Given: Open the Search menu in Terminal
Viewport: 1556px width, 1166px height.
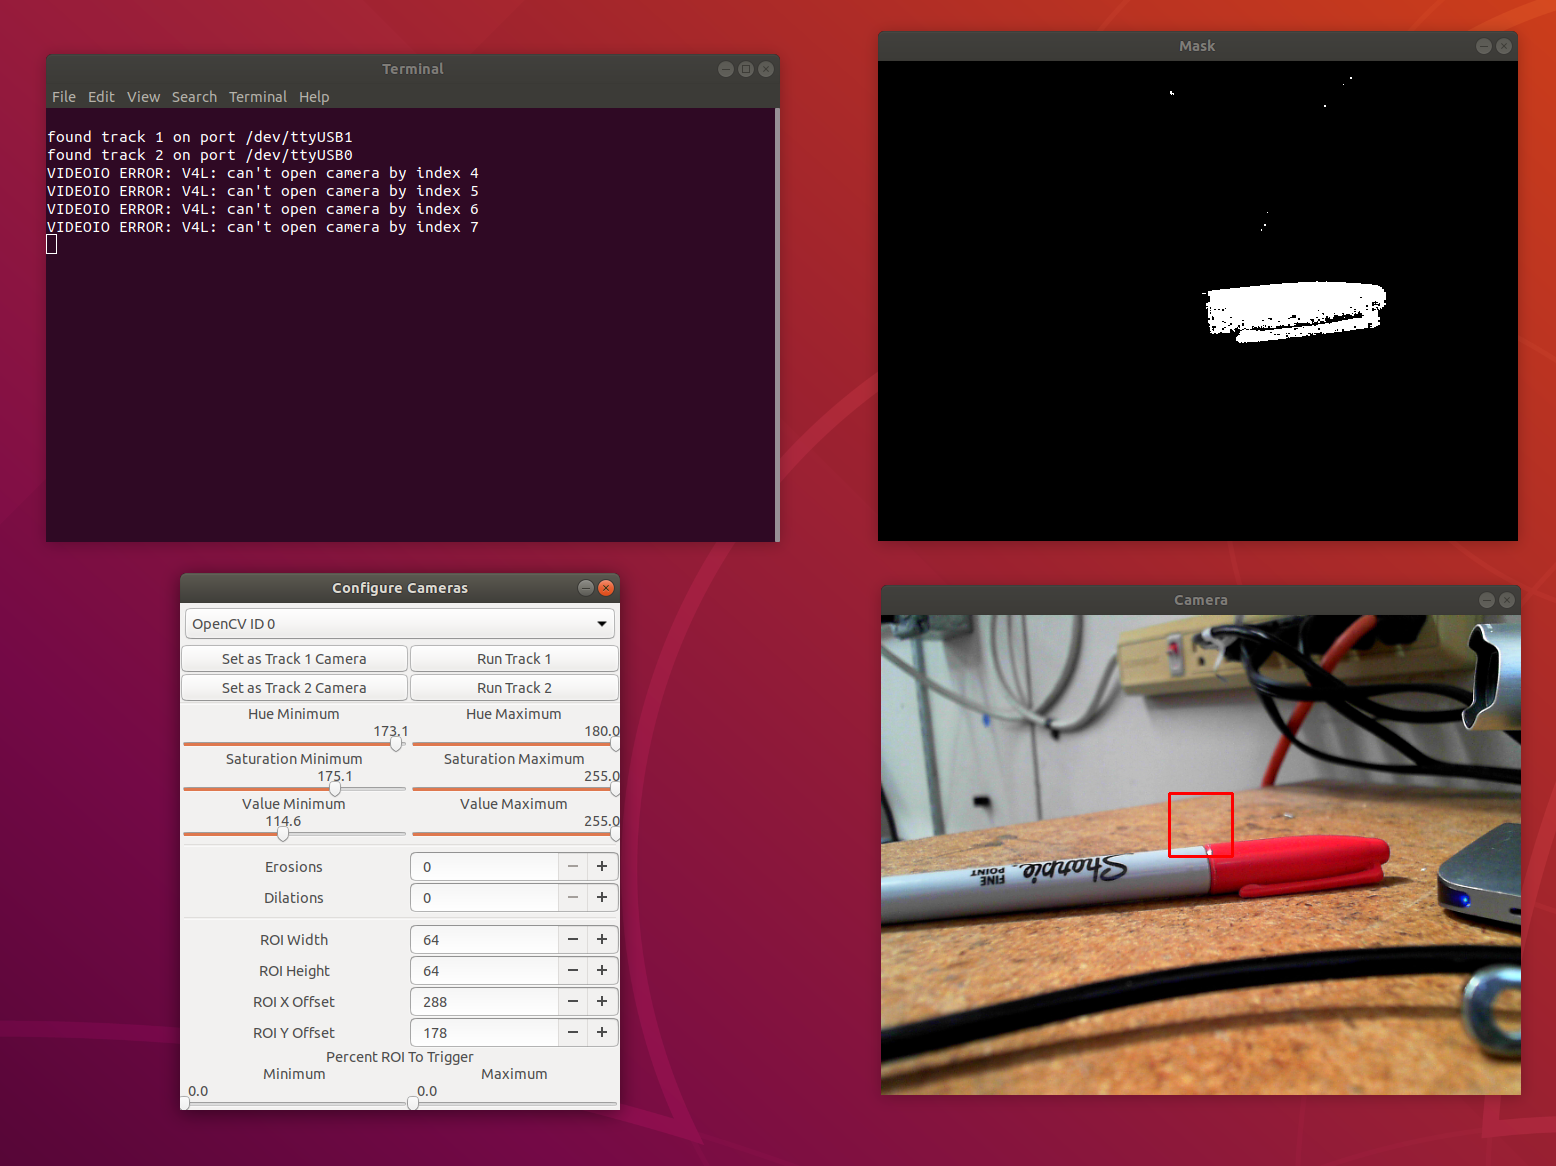Looking at the screenshot, I should click(x=194, y=97).
